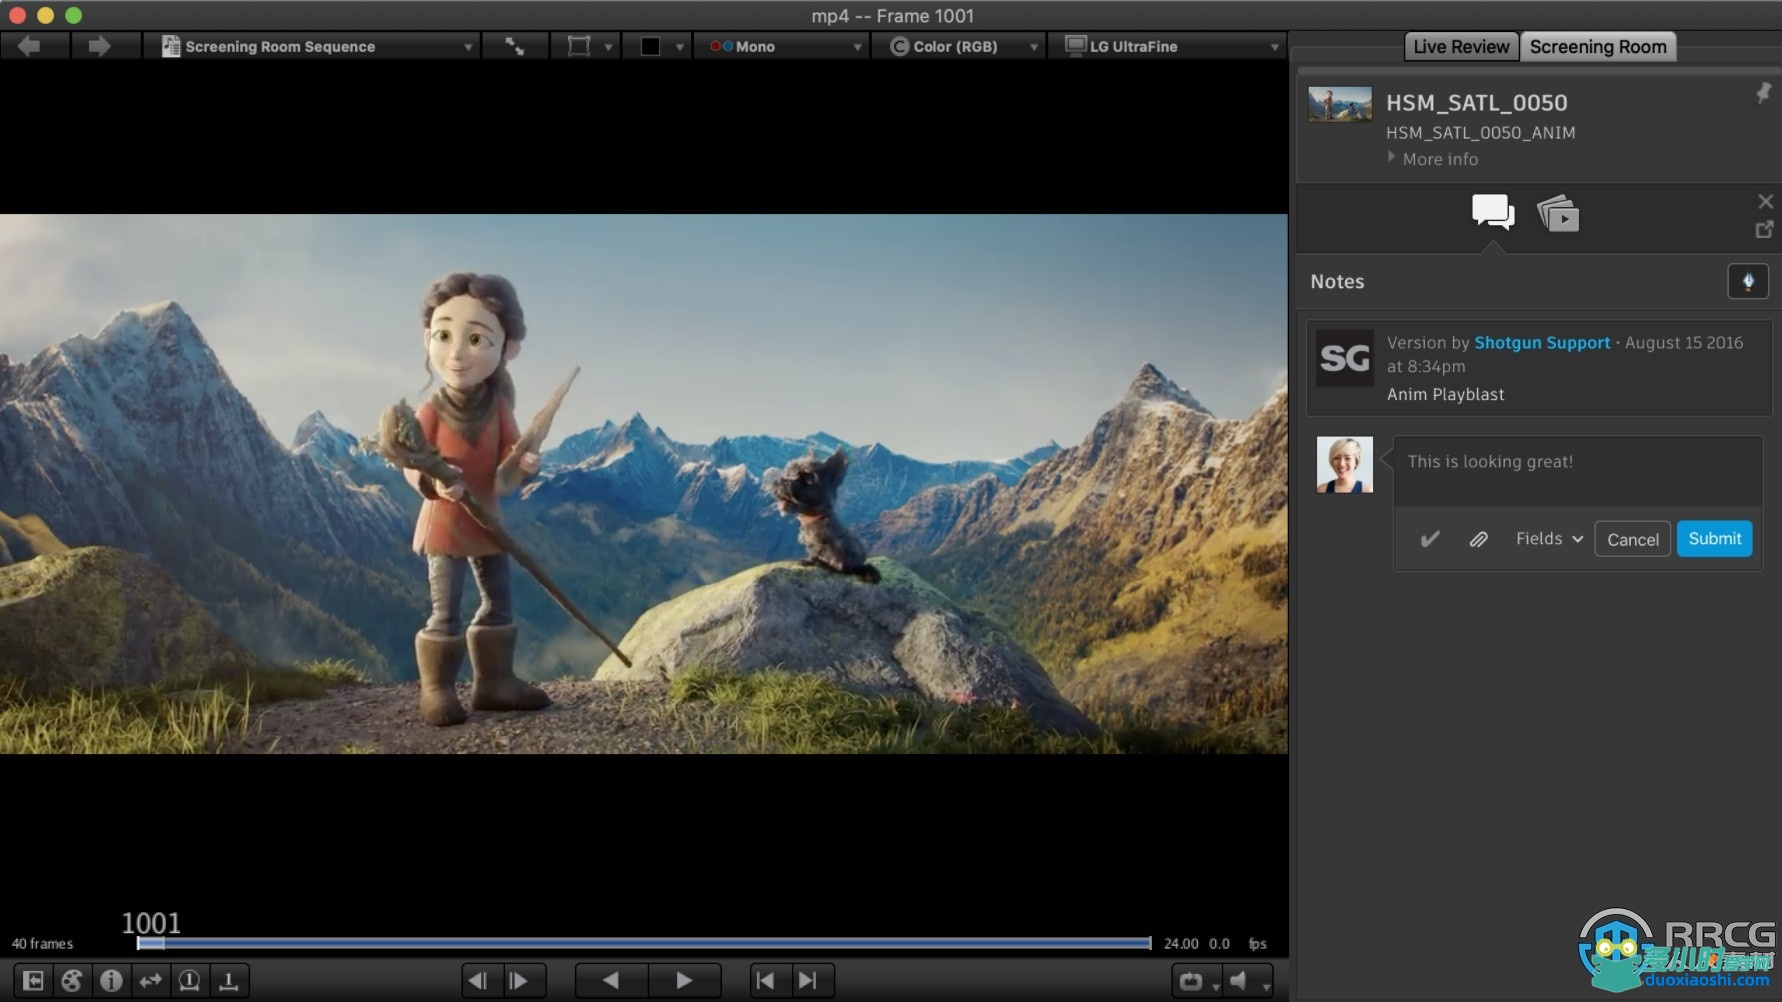1782x1002 pixels.
Task: Mute audio with the speaker icon
Action: click(x=1238, y=981)
